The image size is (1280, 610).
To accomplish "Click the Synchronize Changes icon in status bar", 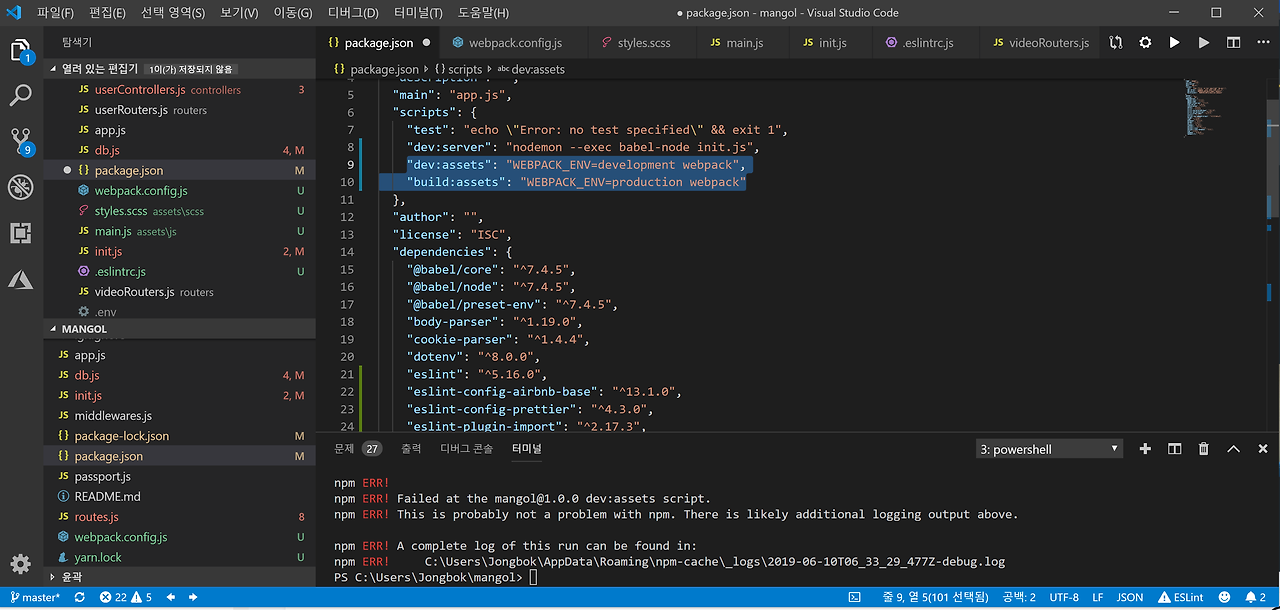I will (79, 598).
